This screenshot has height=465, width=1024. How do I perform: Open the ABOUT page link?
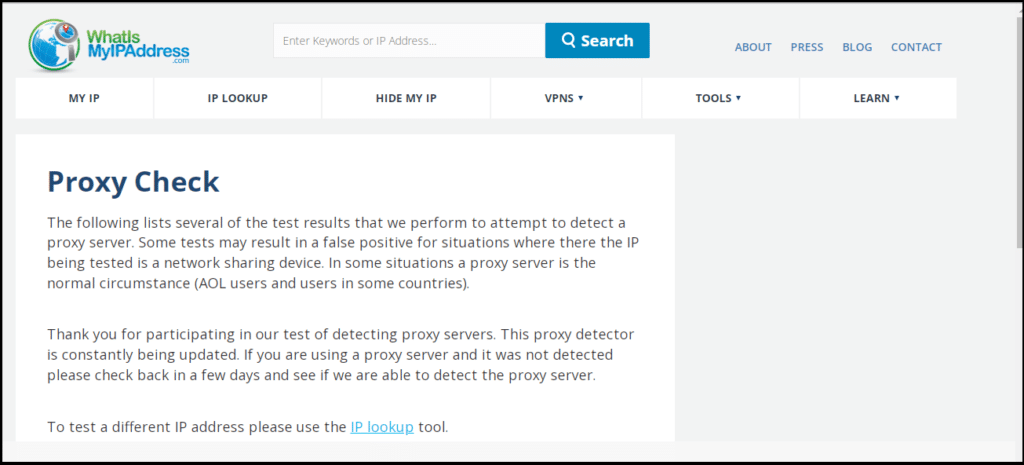point(753,47)
